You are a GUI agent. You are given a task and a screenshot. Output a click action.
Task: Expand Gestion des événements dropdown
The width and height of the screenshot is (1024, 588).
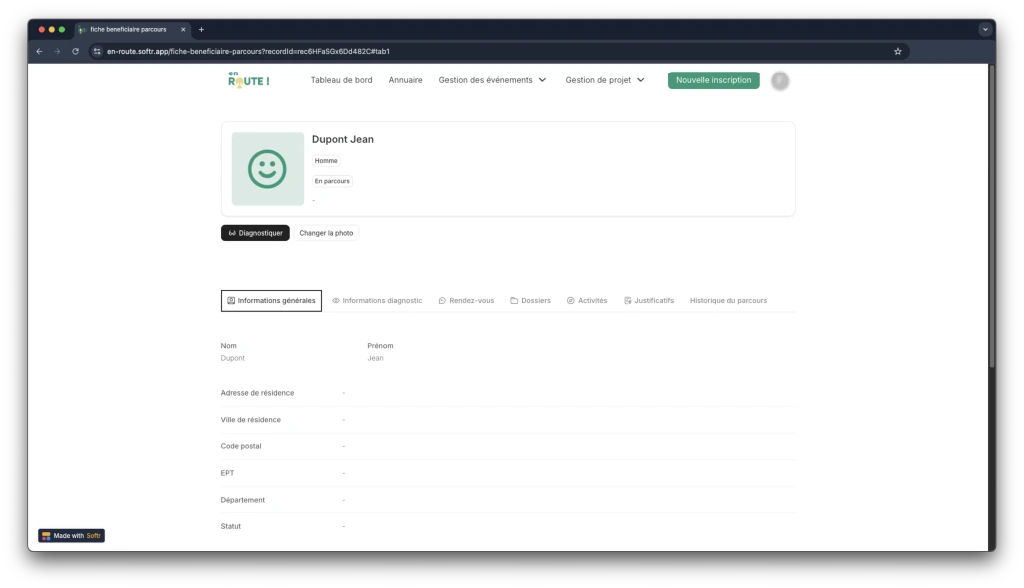[x=492, y=80]
